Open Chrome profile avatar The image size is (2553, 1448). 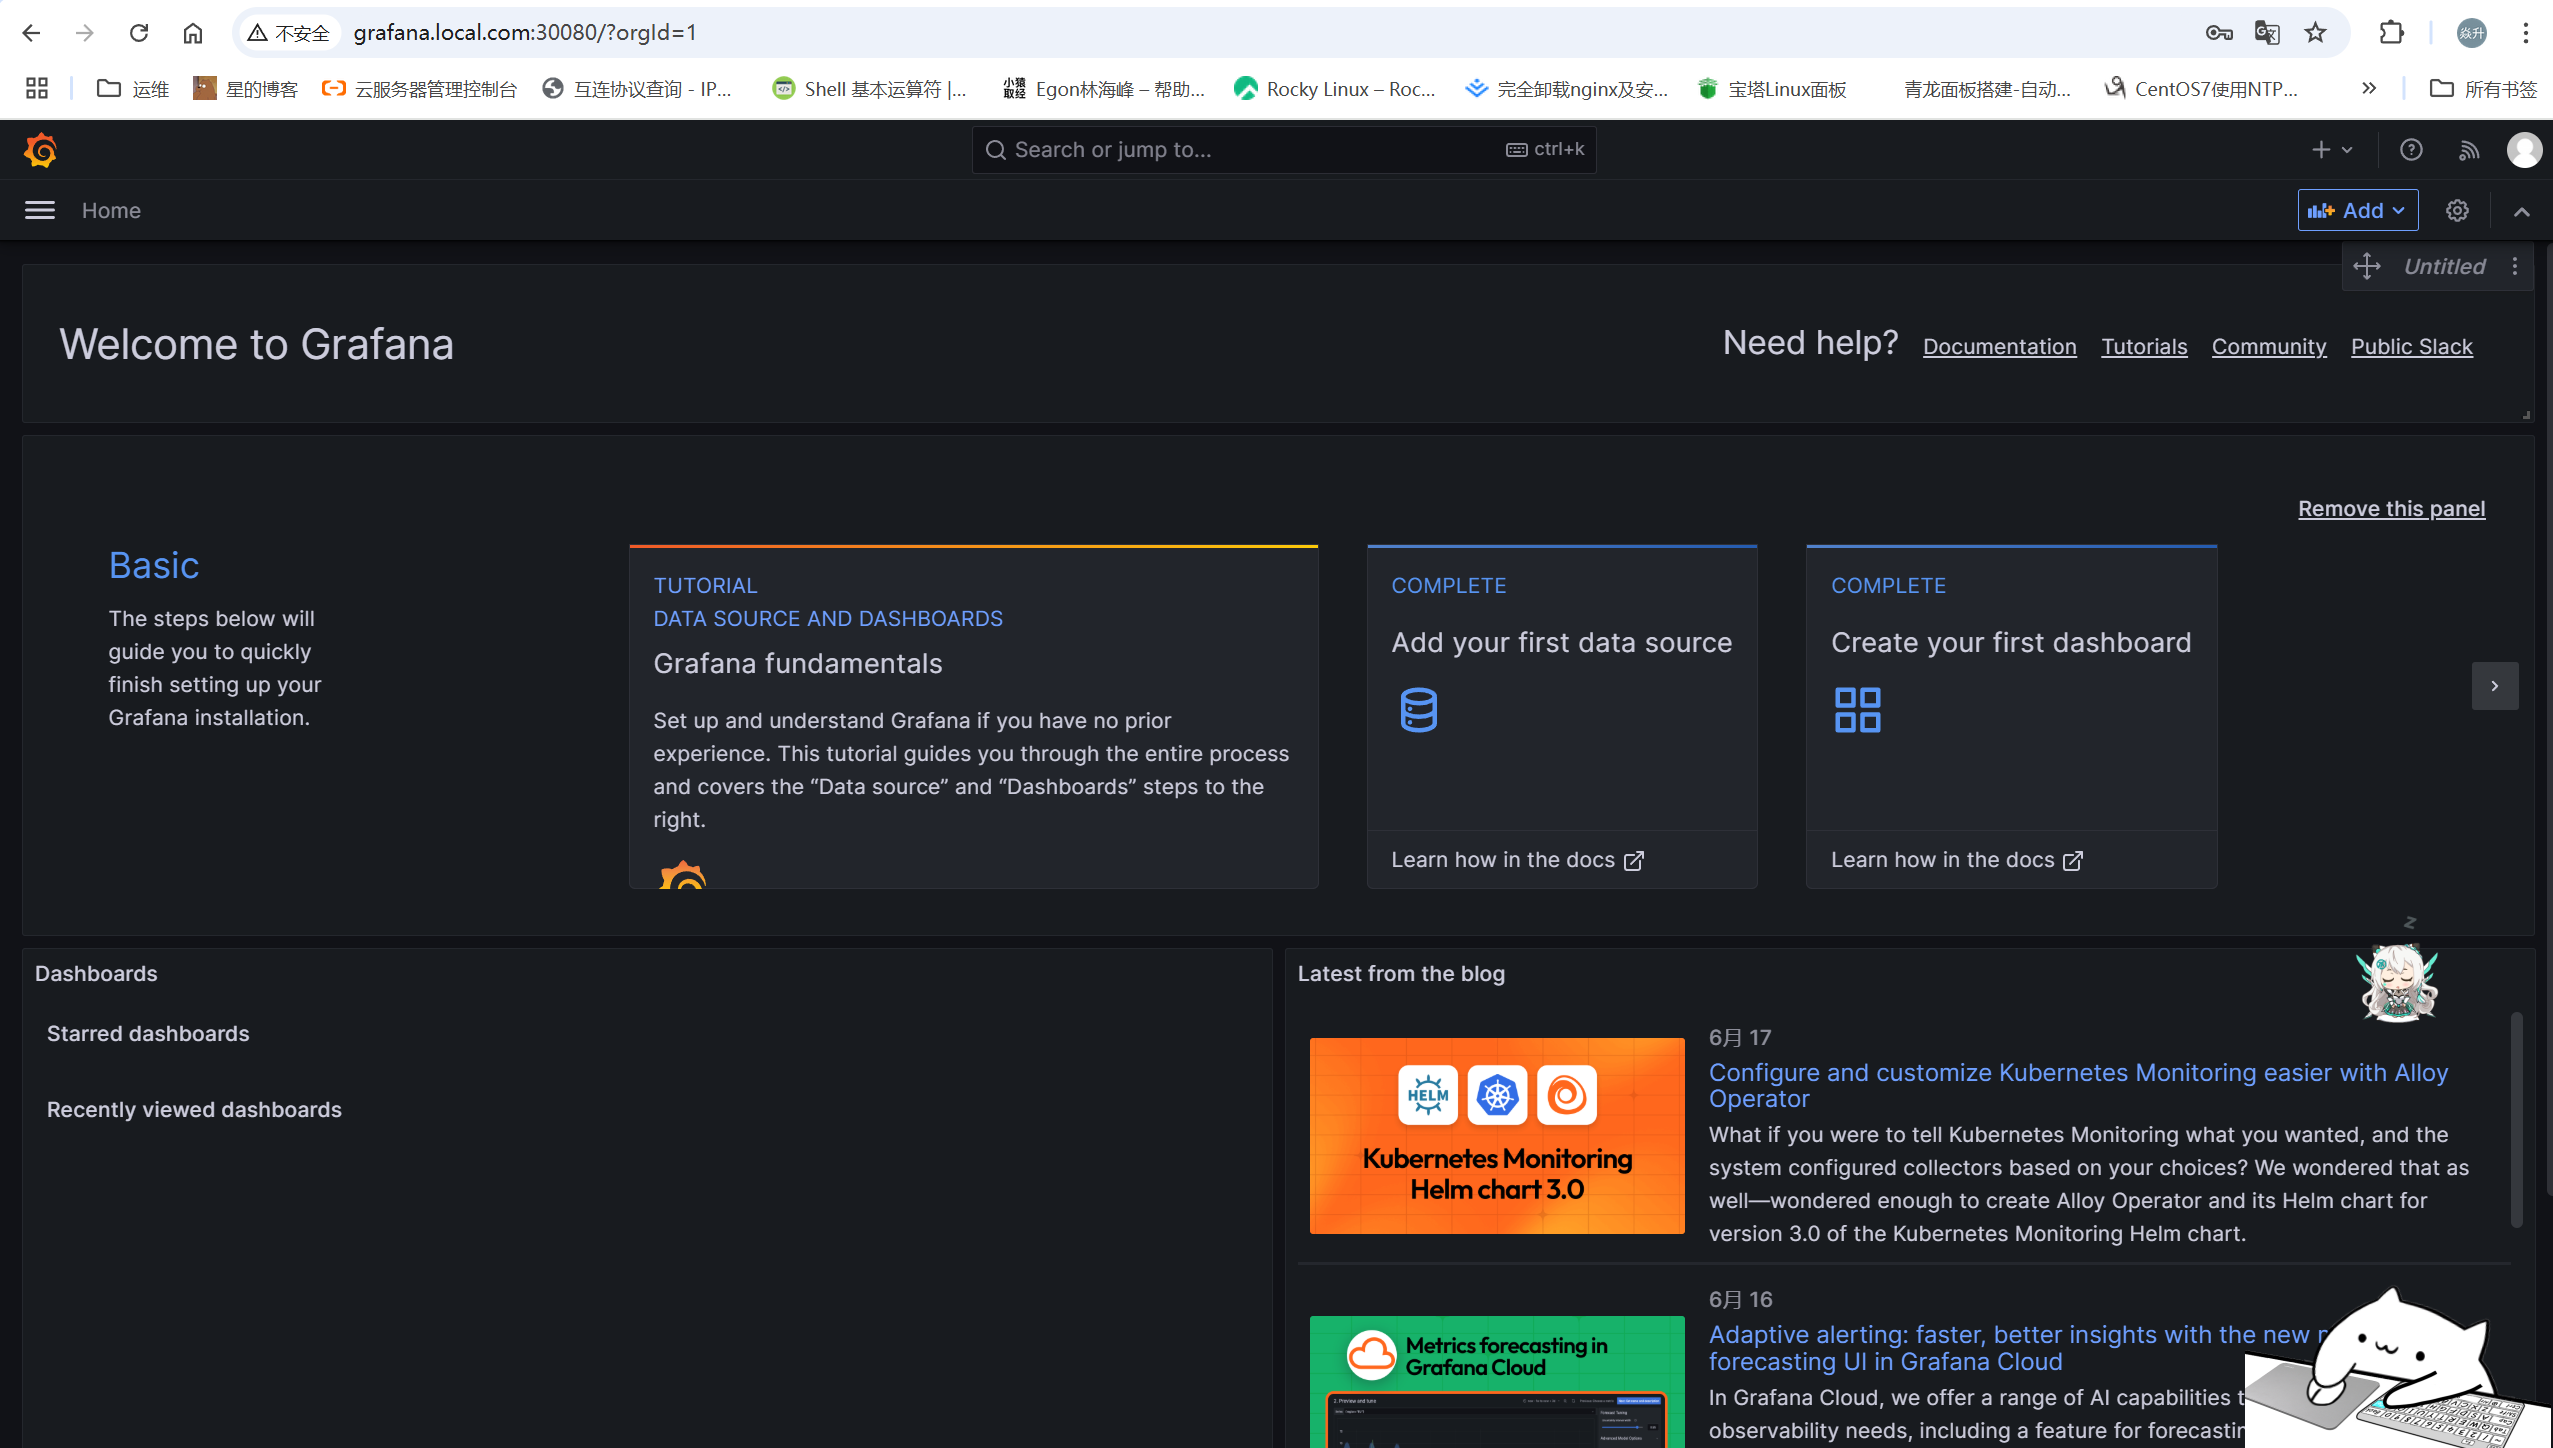[2471, 33]
